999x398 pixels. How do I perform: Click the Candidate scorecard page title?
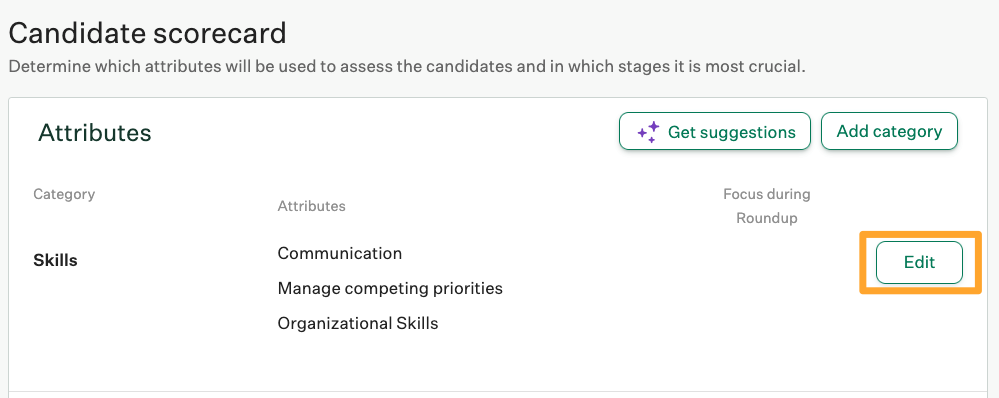coord(147,33)
